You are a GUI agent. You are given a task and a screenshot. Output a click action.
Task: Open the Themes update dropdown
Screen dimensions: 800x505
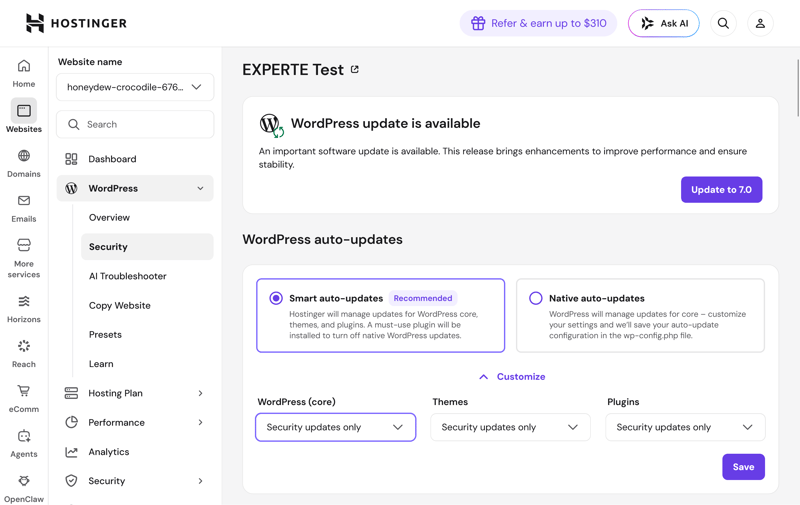510,427
